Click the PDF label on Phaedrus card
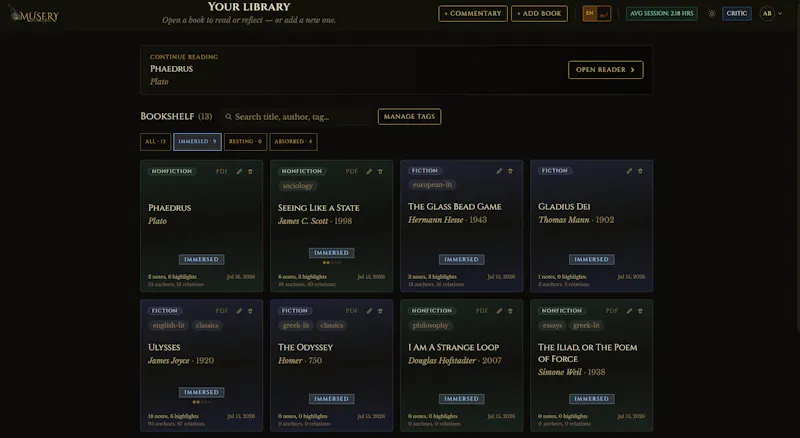 (x=222, y=172)
